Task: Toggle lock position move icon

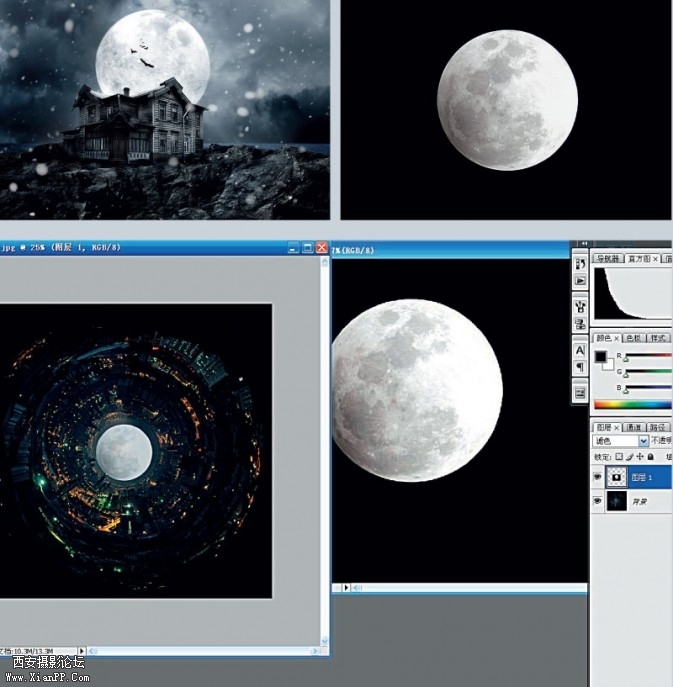Action: pos(640,457)
